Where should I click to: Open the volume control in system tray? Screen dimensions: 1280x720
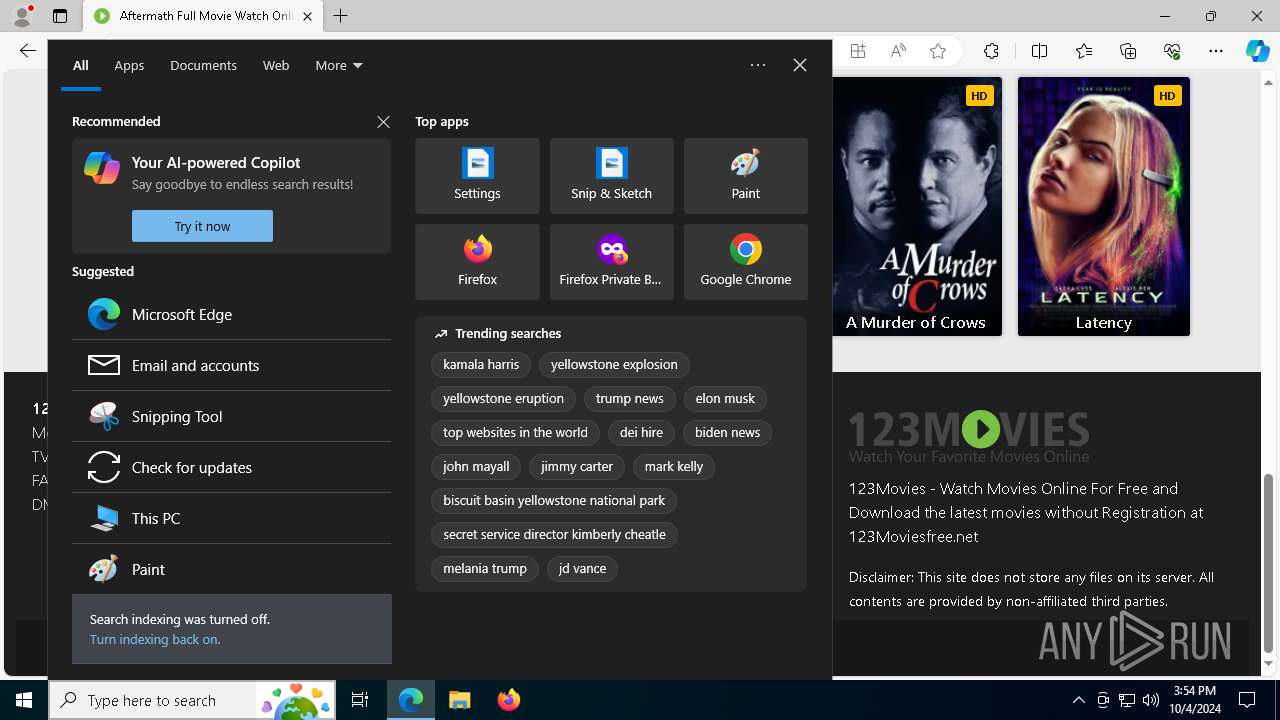(x=1151, y=700)
